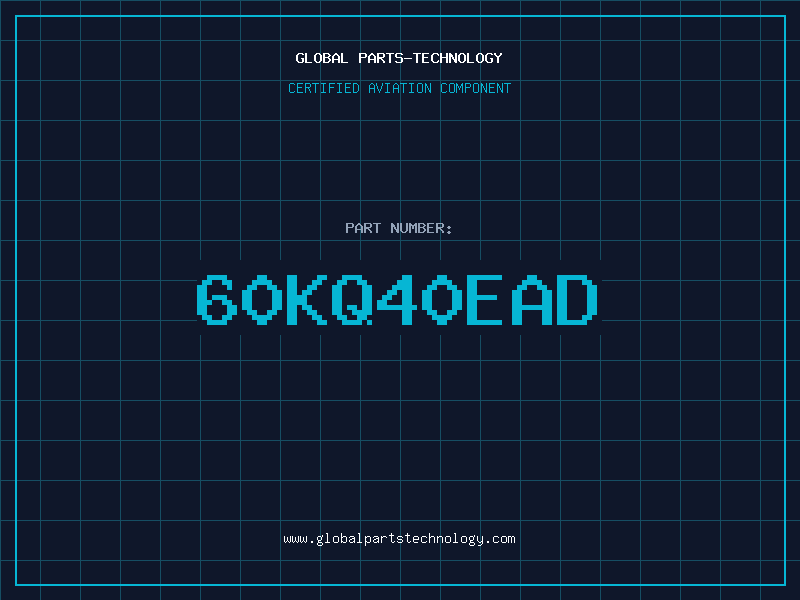Click the CERTIFIED AVIATION COMPONENT subtitle

(x=399, y=88)
